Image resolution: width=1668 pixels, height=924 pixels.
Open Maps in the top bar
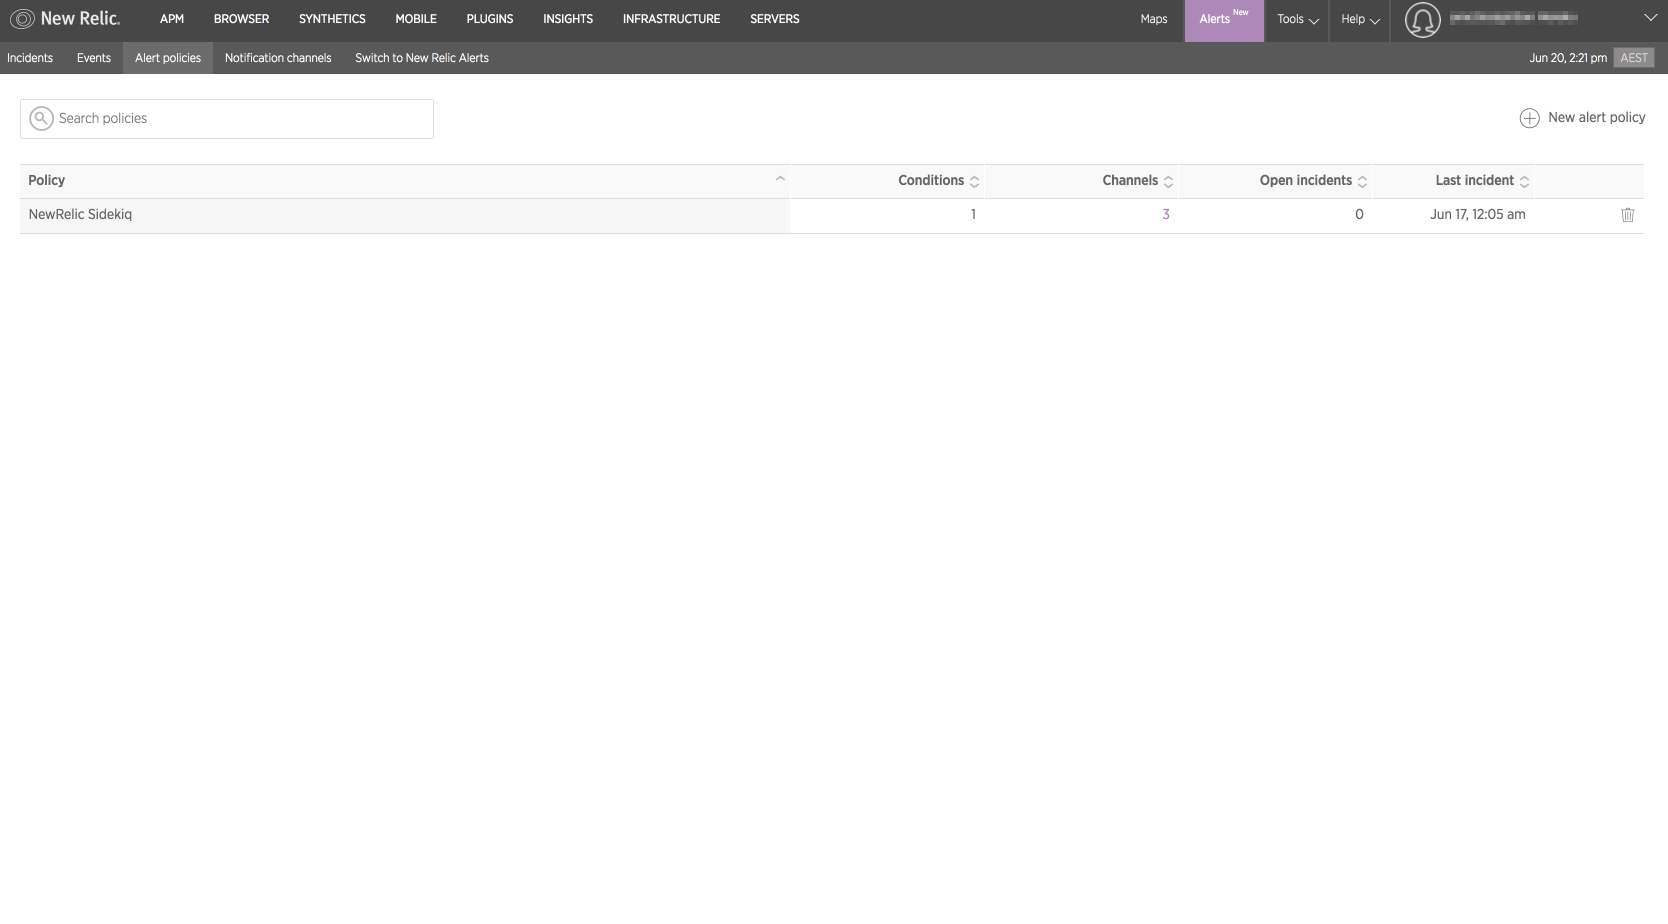tap(1154, 19)
